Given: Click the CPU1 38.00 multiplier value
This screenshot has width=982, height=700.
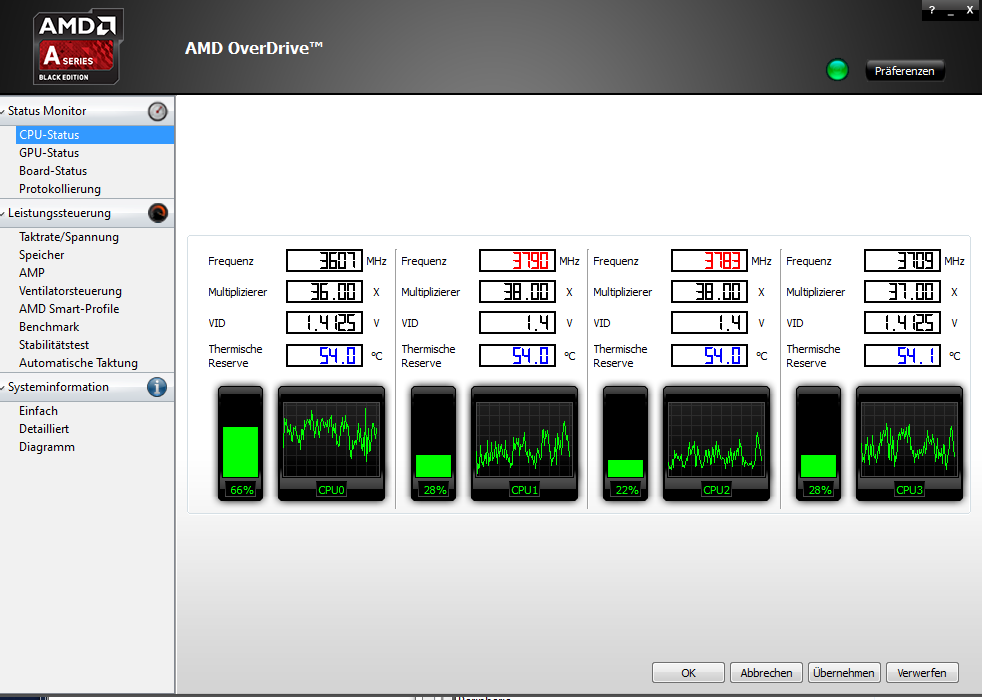Looking at the screenshot, I should click(x=517, y=292).
